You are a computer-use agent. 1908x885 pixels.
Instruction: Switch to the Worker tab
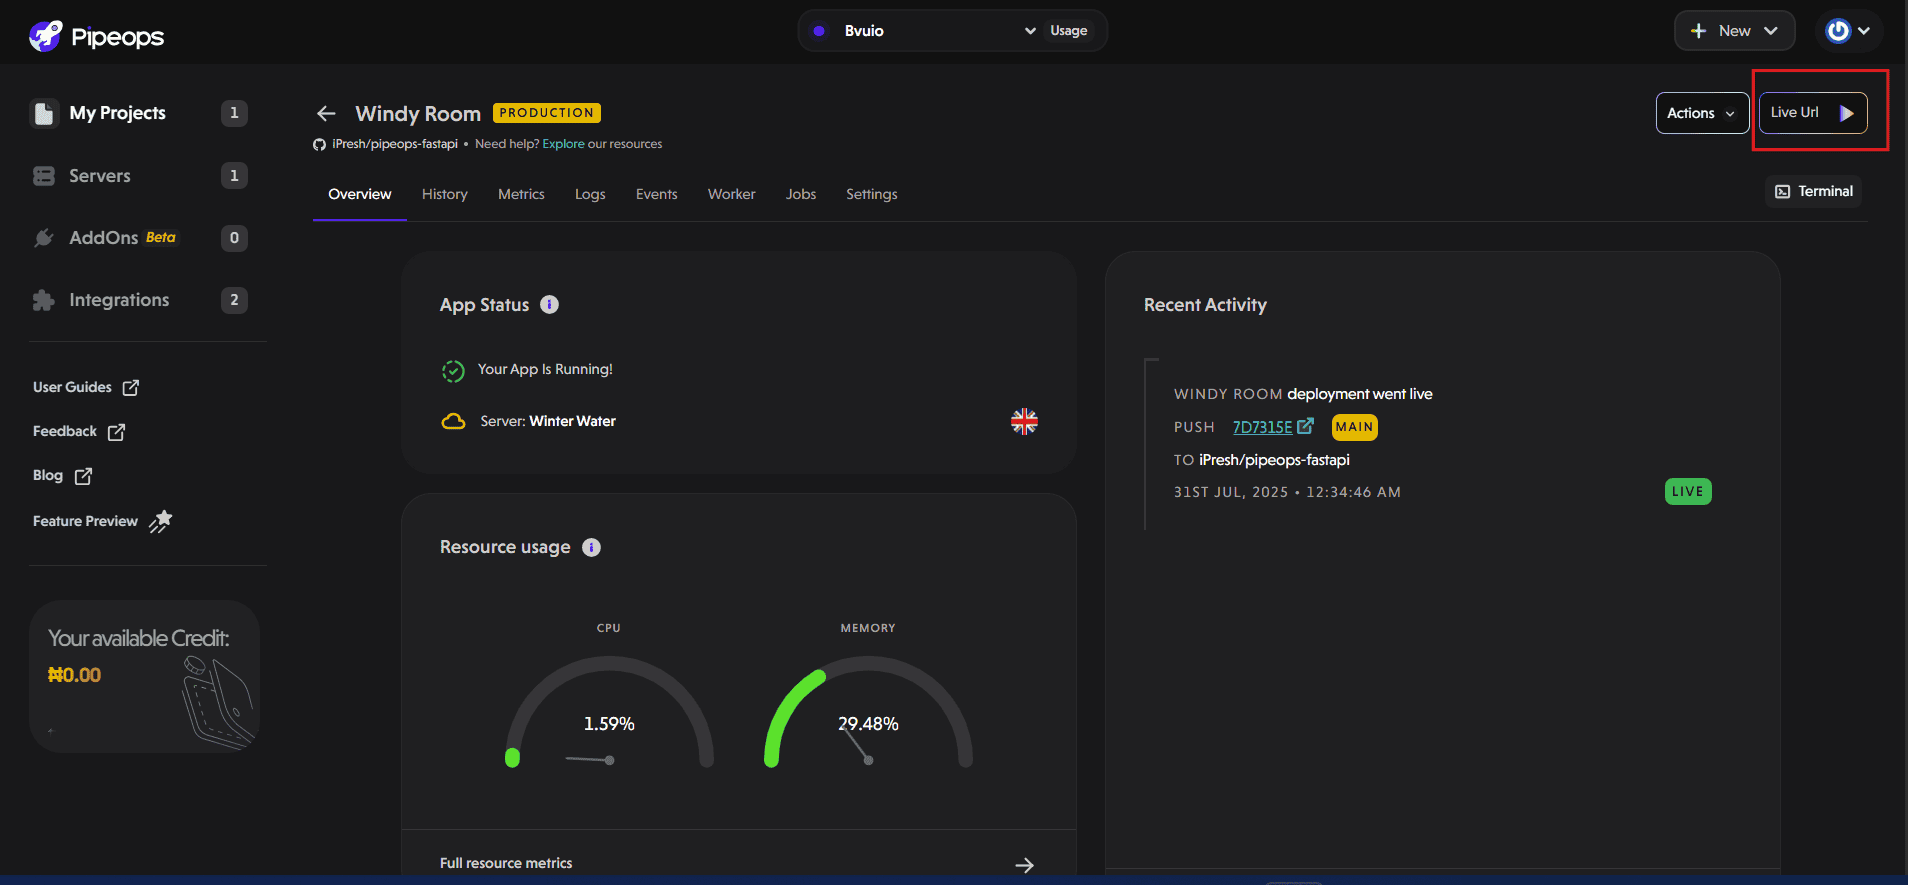coord(732,194)
